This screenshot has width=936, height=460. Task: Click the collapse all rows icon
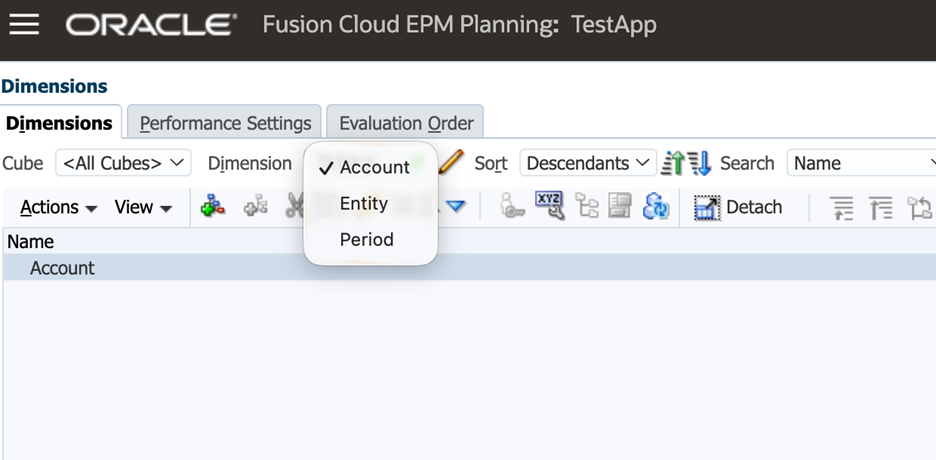point(881,208)
